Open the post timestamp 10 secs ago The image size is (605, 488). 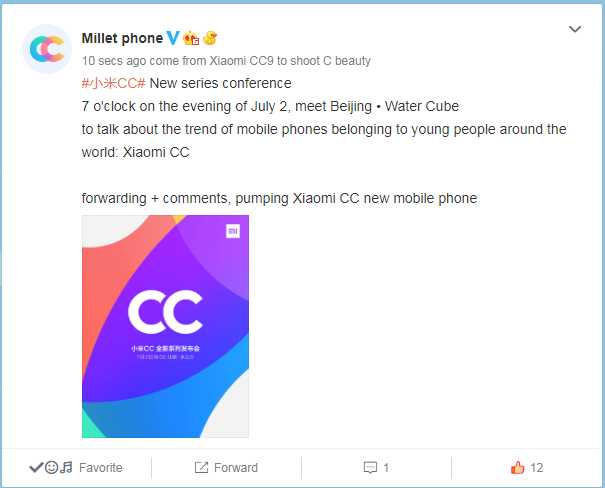(115, 61)
